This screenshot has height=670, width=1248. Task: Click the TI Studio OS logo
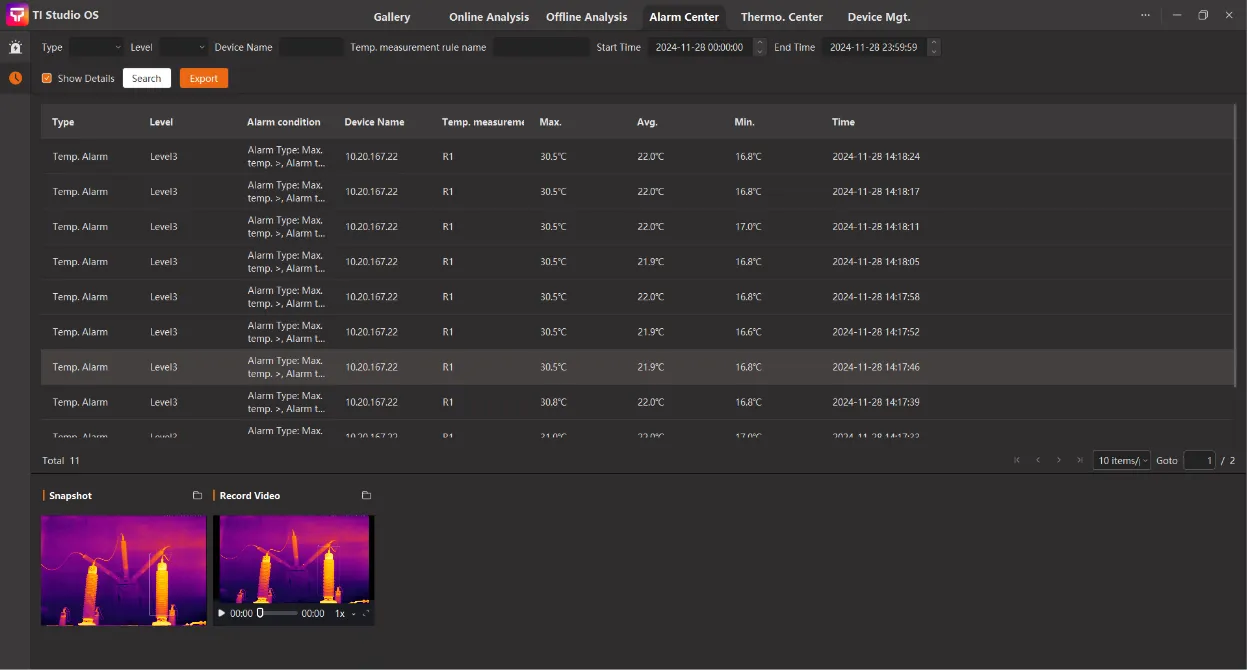pos(17,16)
